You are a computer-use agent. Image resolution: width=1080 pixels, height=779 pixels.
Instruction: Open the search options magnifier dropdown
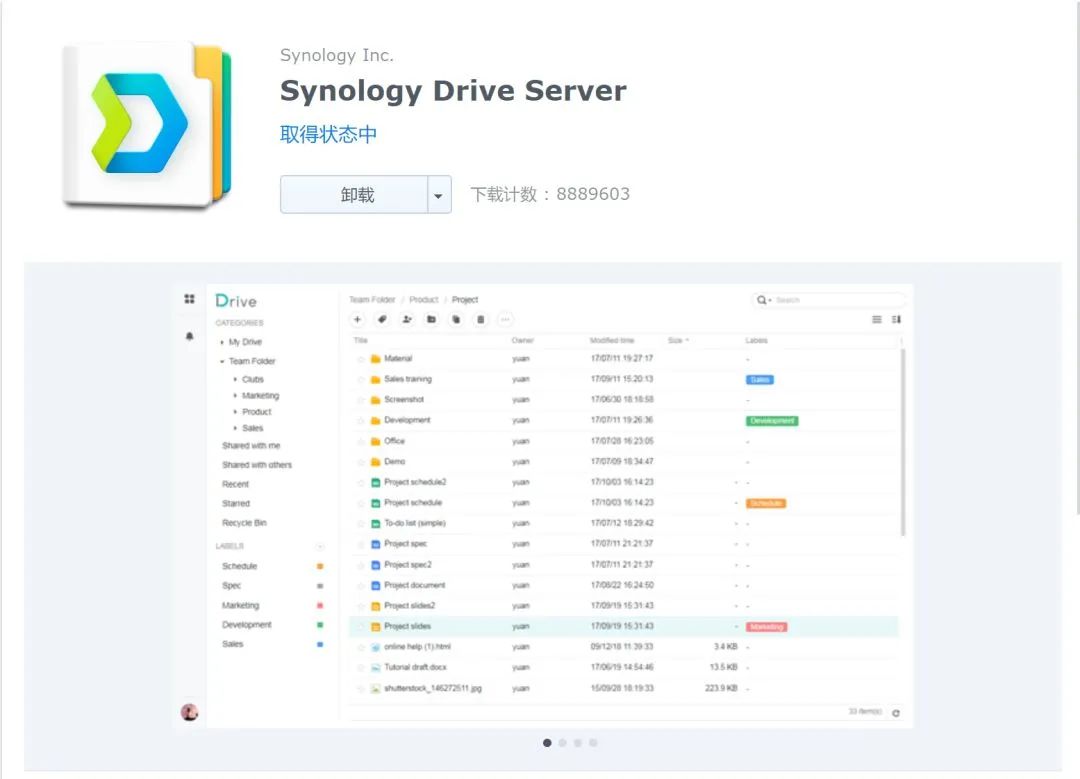[x=763, y=300]
